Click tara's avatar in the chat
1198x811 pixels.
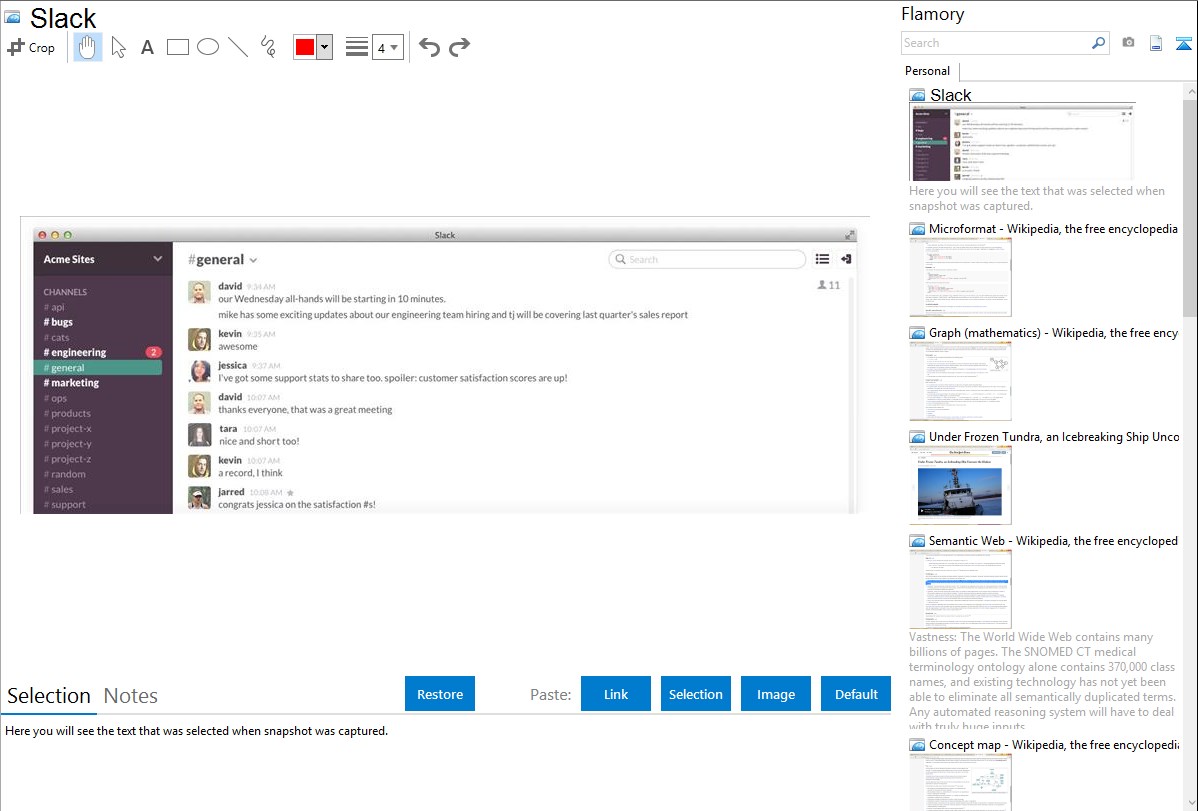pos(199,434)
